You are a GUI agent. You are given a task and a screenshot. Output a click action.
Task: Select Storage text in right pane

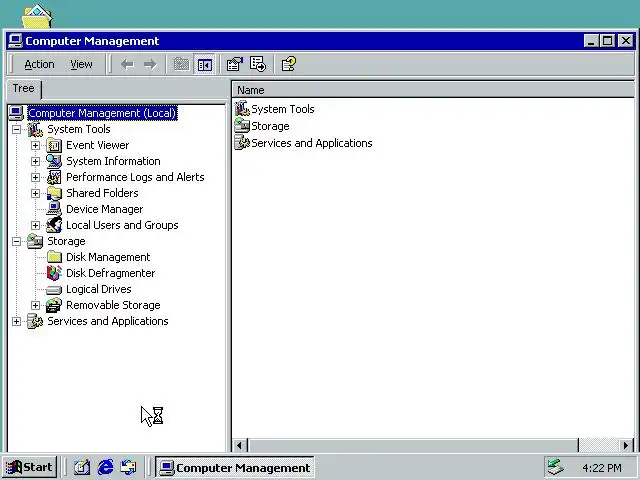(270, 126)
